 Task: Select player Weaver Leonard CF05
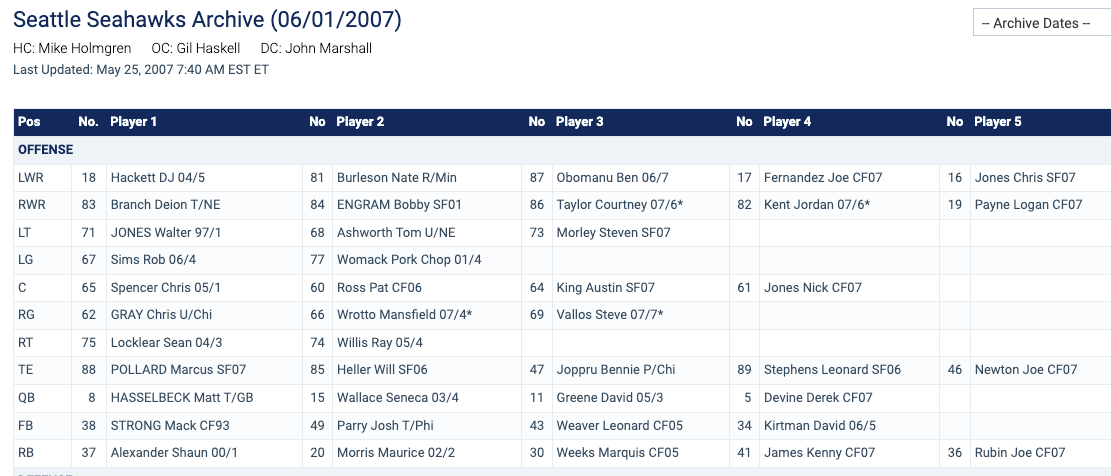(x=619, y=426)
